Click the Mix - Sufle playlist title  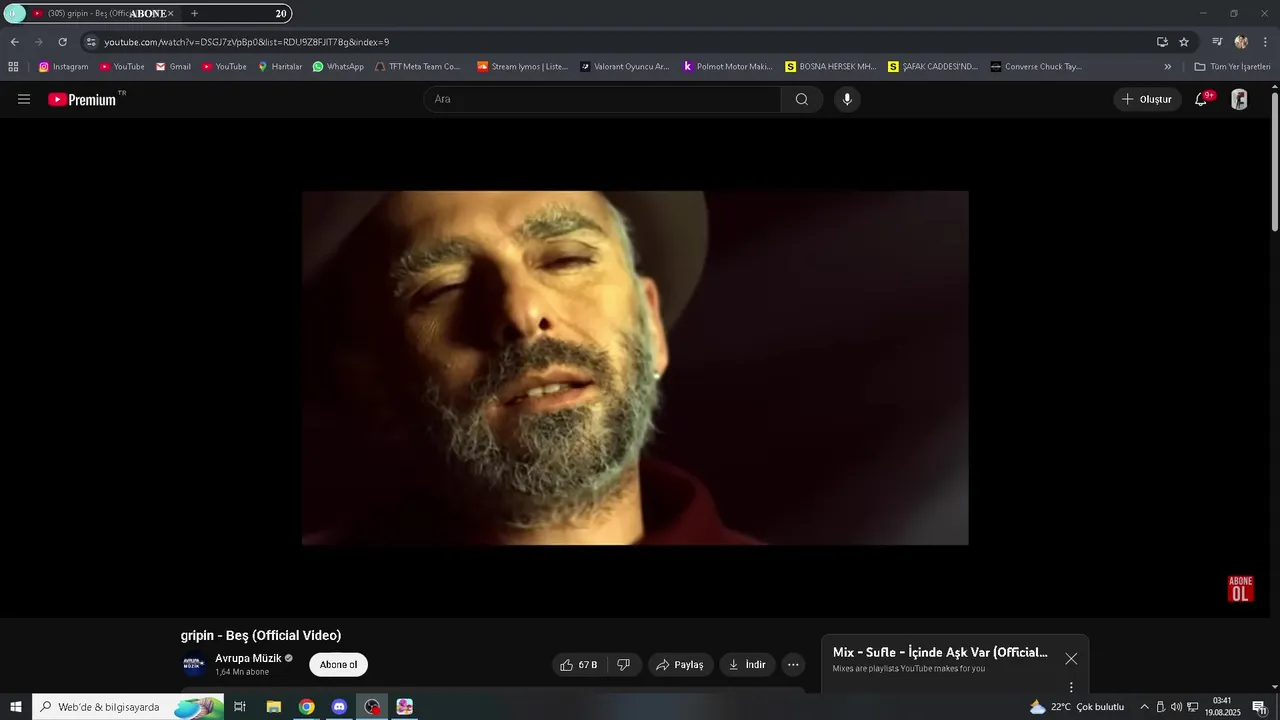point(940,652)
